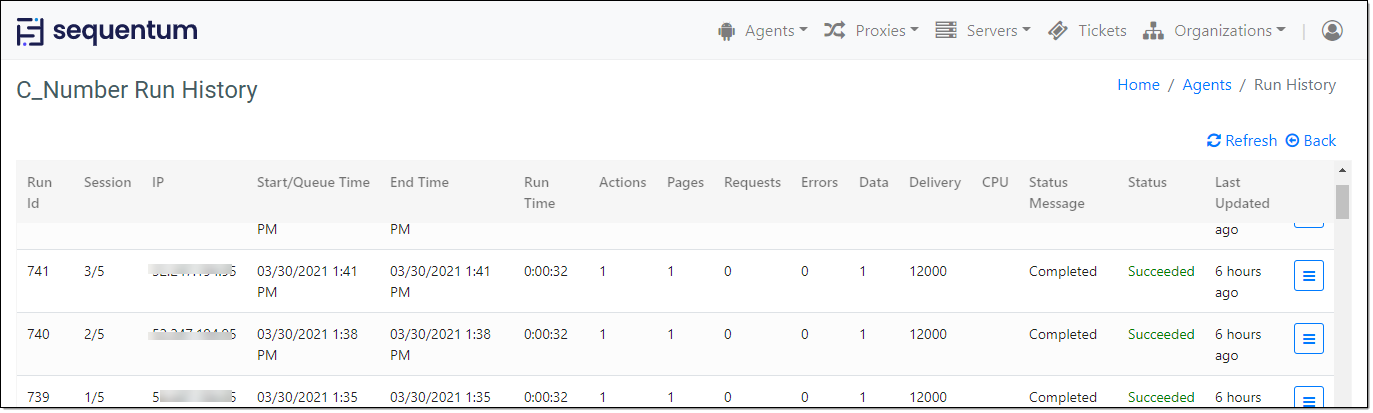Click the Servers rack icon
Screen dimensions: 1373x413
tap(945, 31)
